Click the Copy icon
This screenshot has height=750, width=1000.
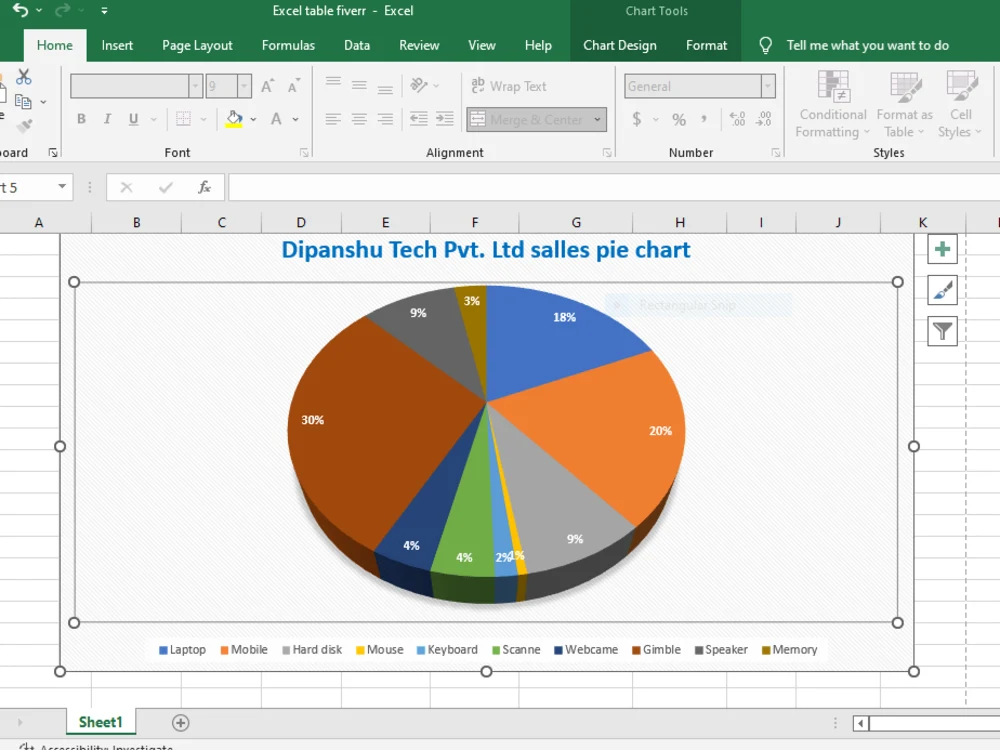23,101
